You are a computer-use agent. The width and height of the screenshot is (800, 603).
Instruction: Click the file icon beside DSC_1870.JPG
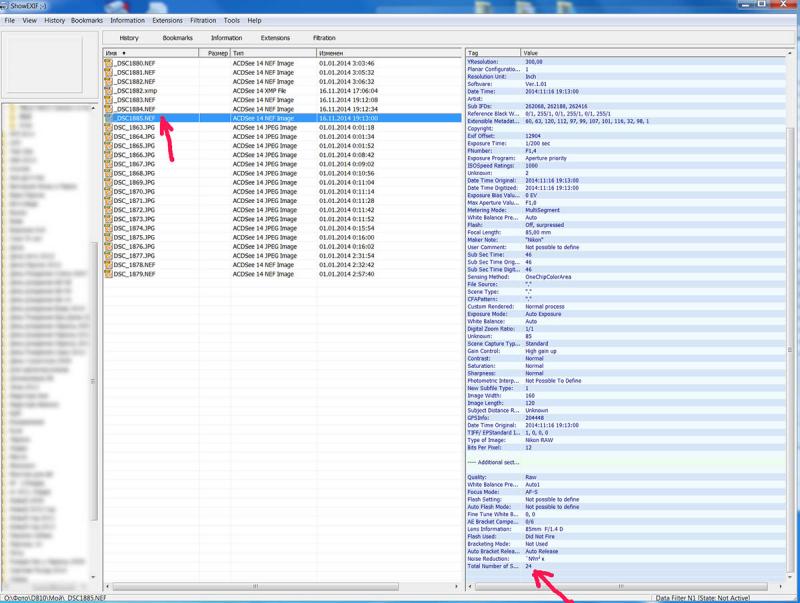108,192
